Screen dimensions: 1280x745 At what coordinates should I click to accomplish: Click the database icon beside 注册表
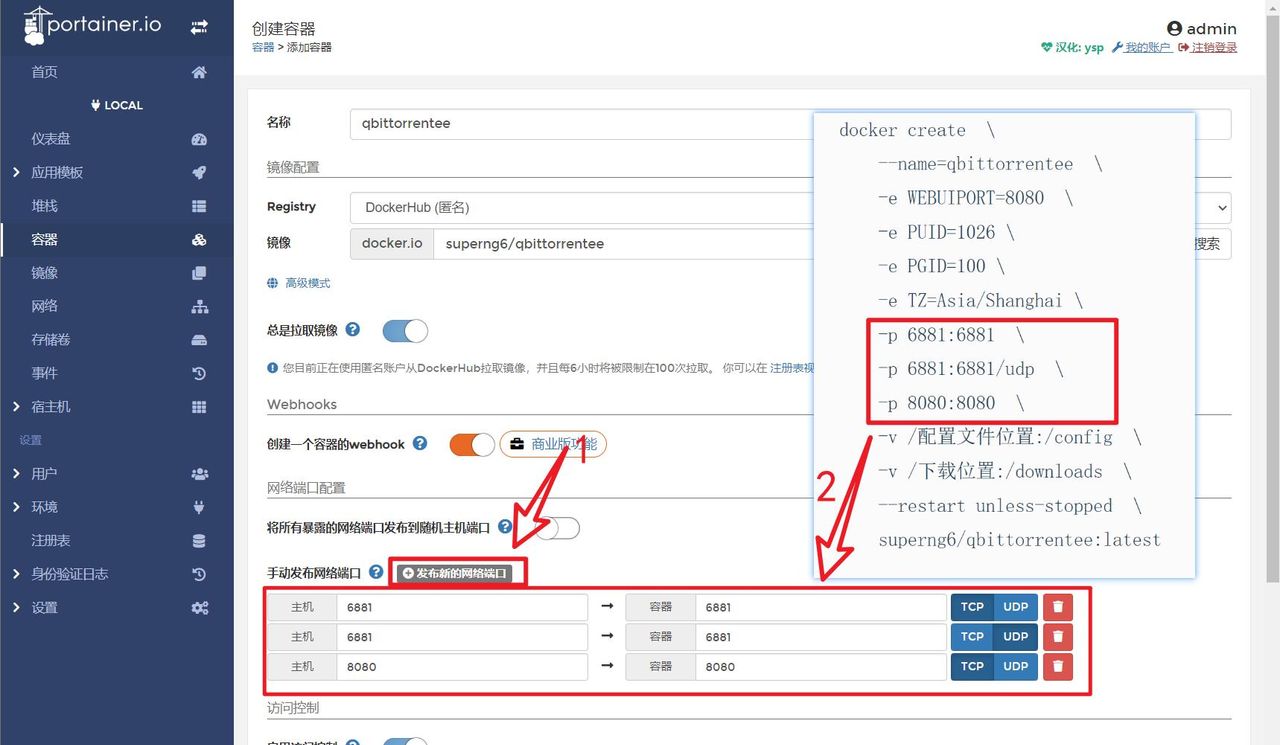(199, 541)
